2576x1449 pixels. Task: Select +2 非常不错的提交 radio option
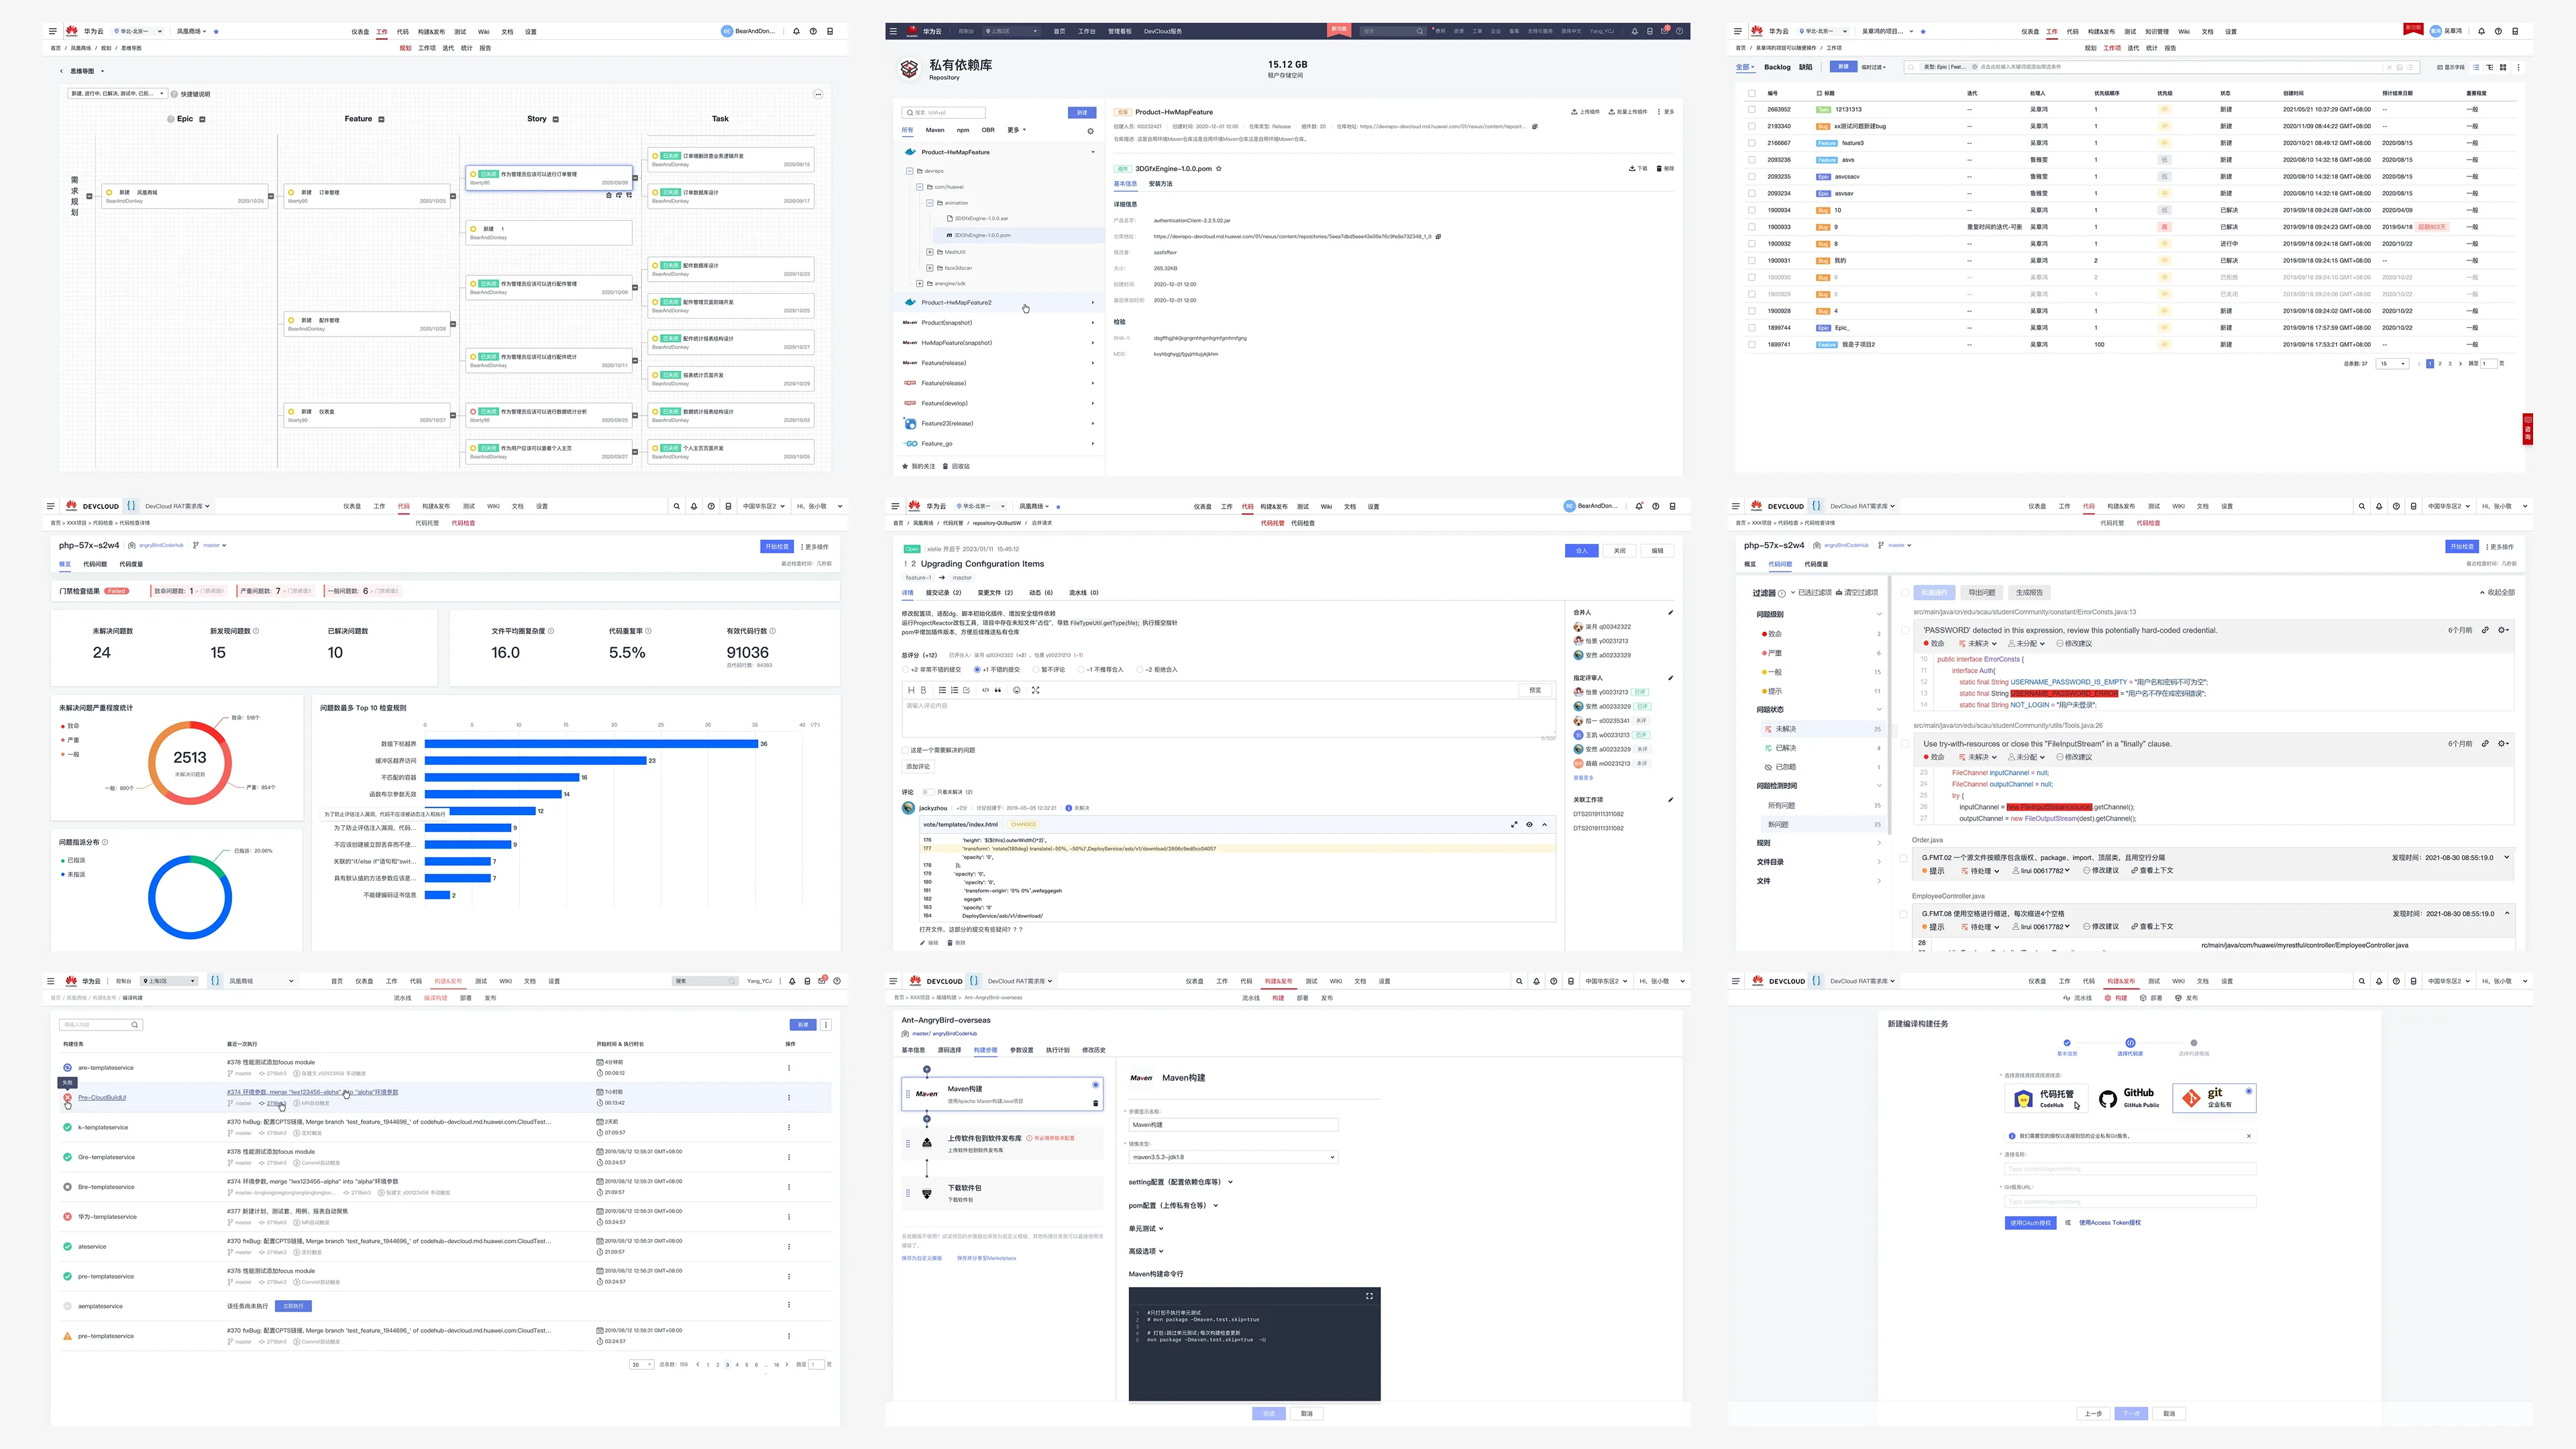pyautogui.click(x=905, y=670)
